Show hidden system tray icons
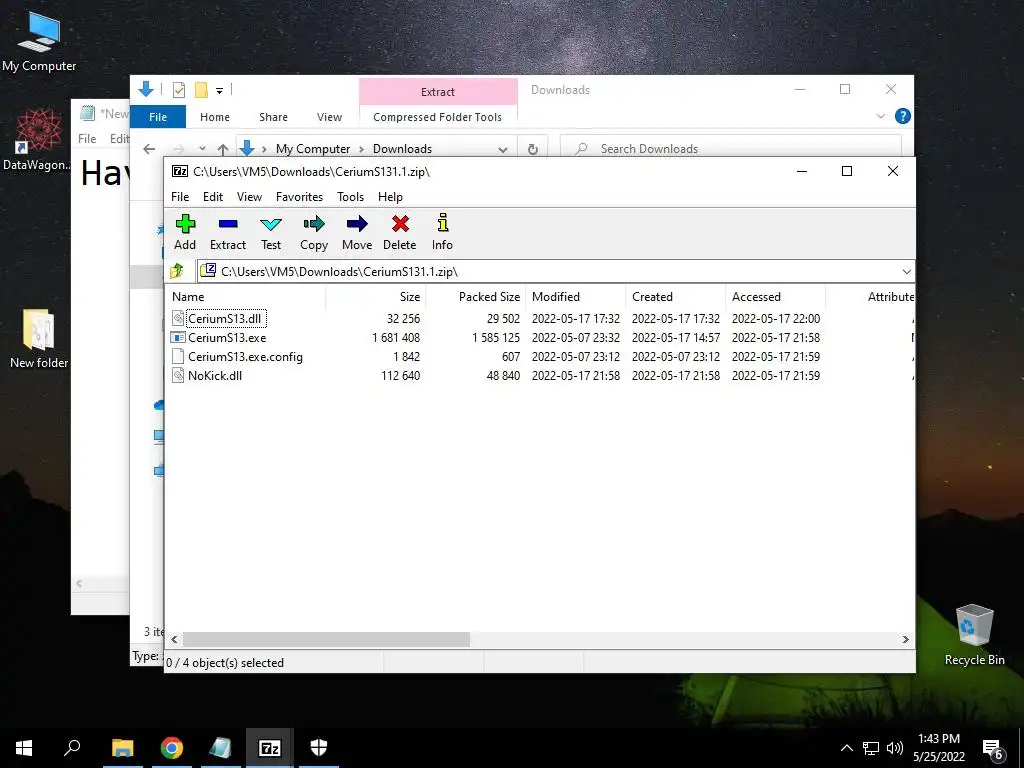 coord(846,748)
